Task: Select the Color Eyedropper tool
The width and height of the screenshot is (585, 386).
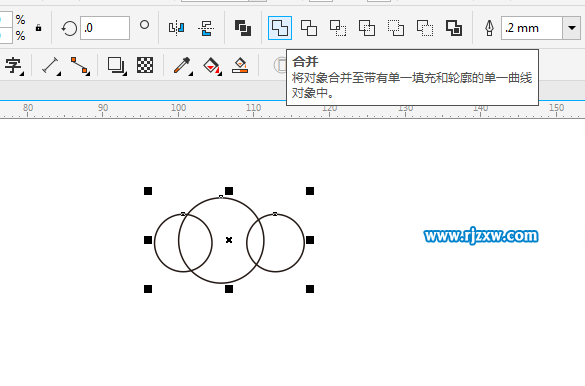Action: [182, 66]
